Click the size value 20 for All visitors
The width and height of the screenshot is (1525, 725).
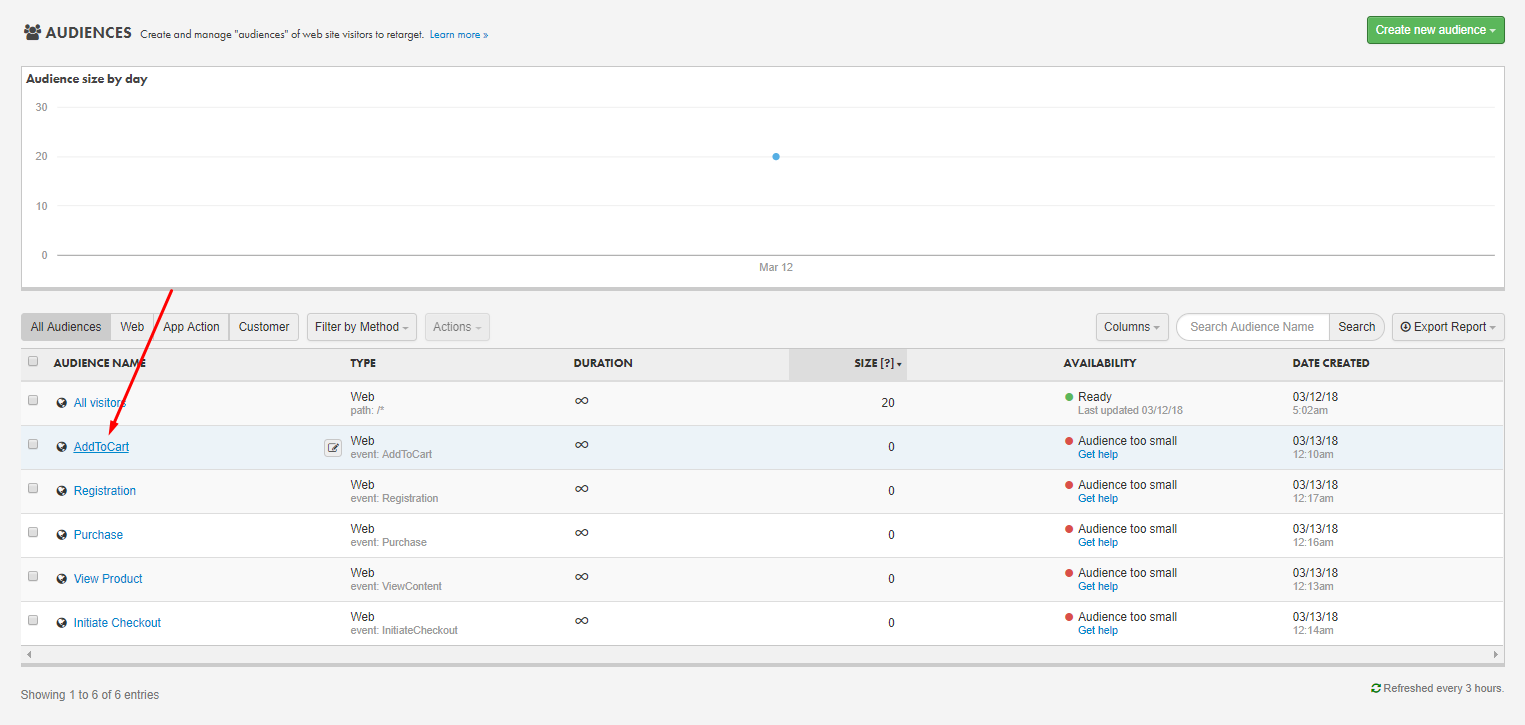[x=888, y=403]
